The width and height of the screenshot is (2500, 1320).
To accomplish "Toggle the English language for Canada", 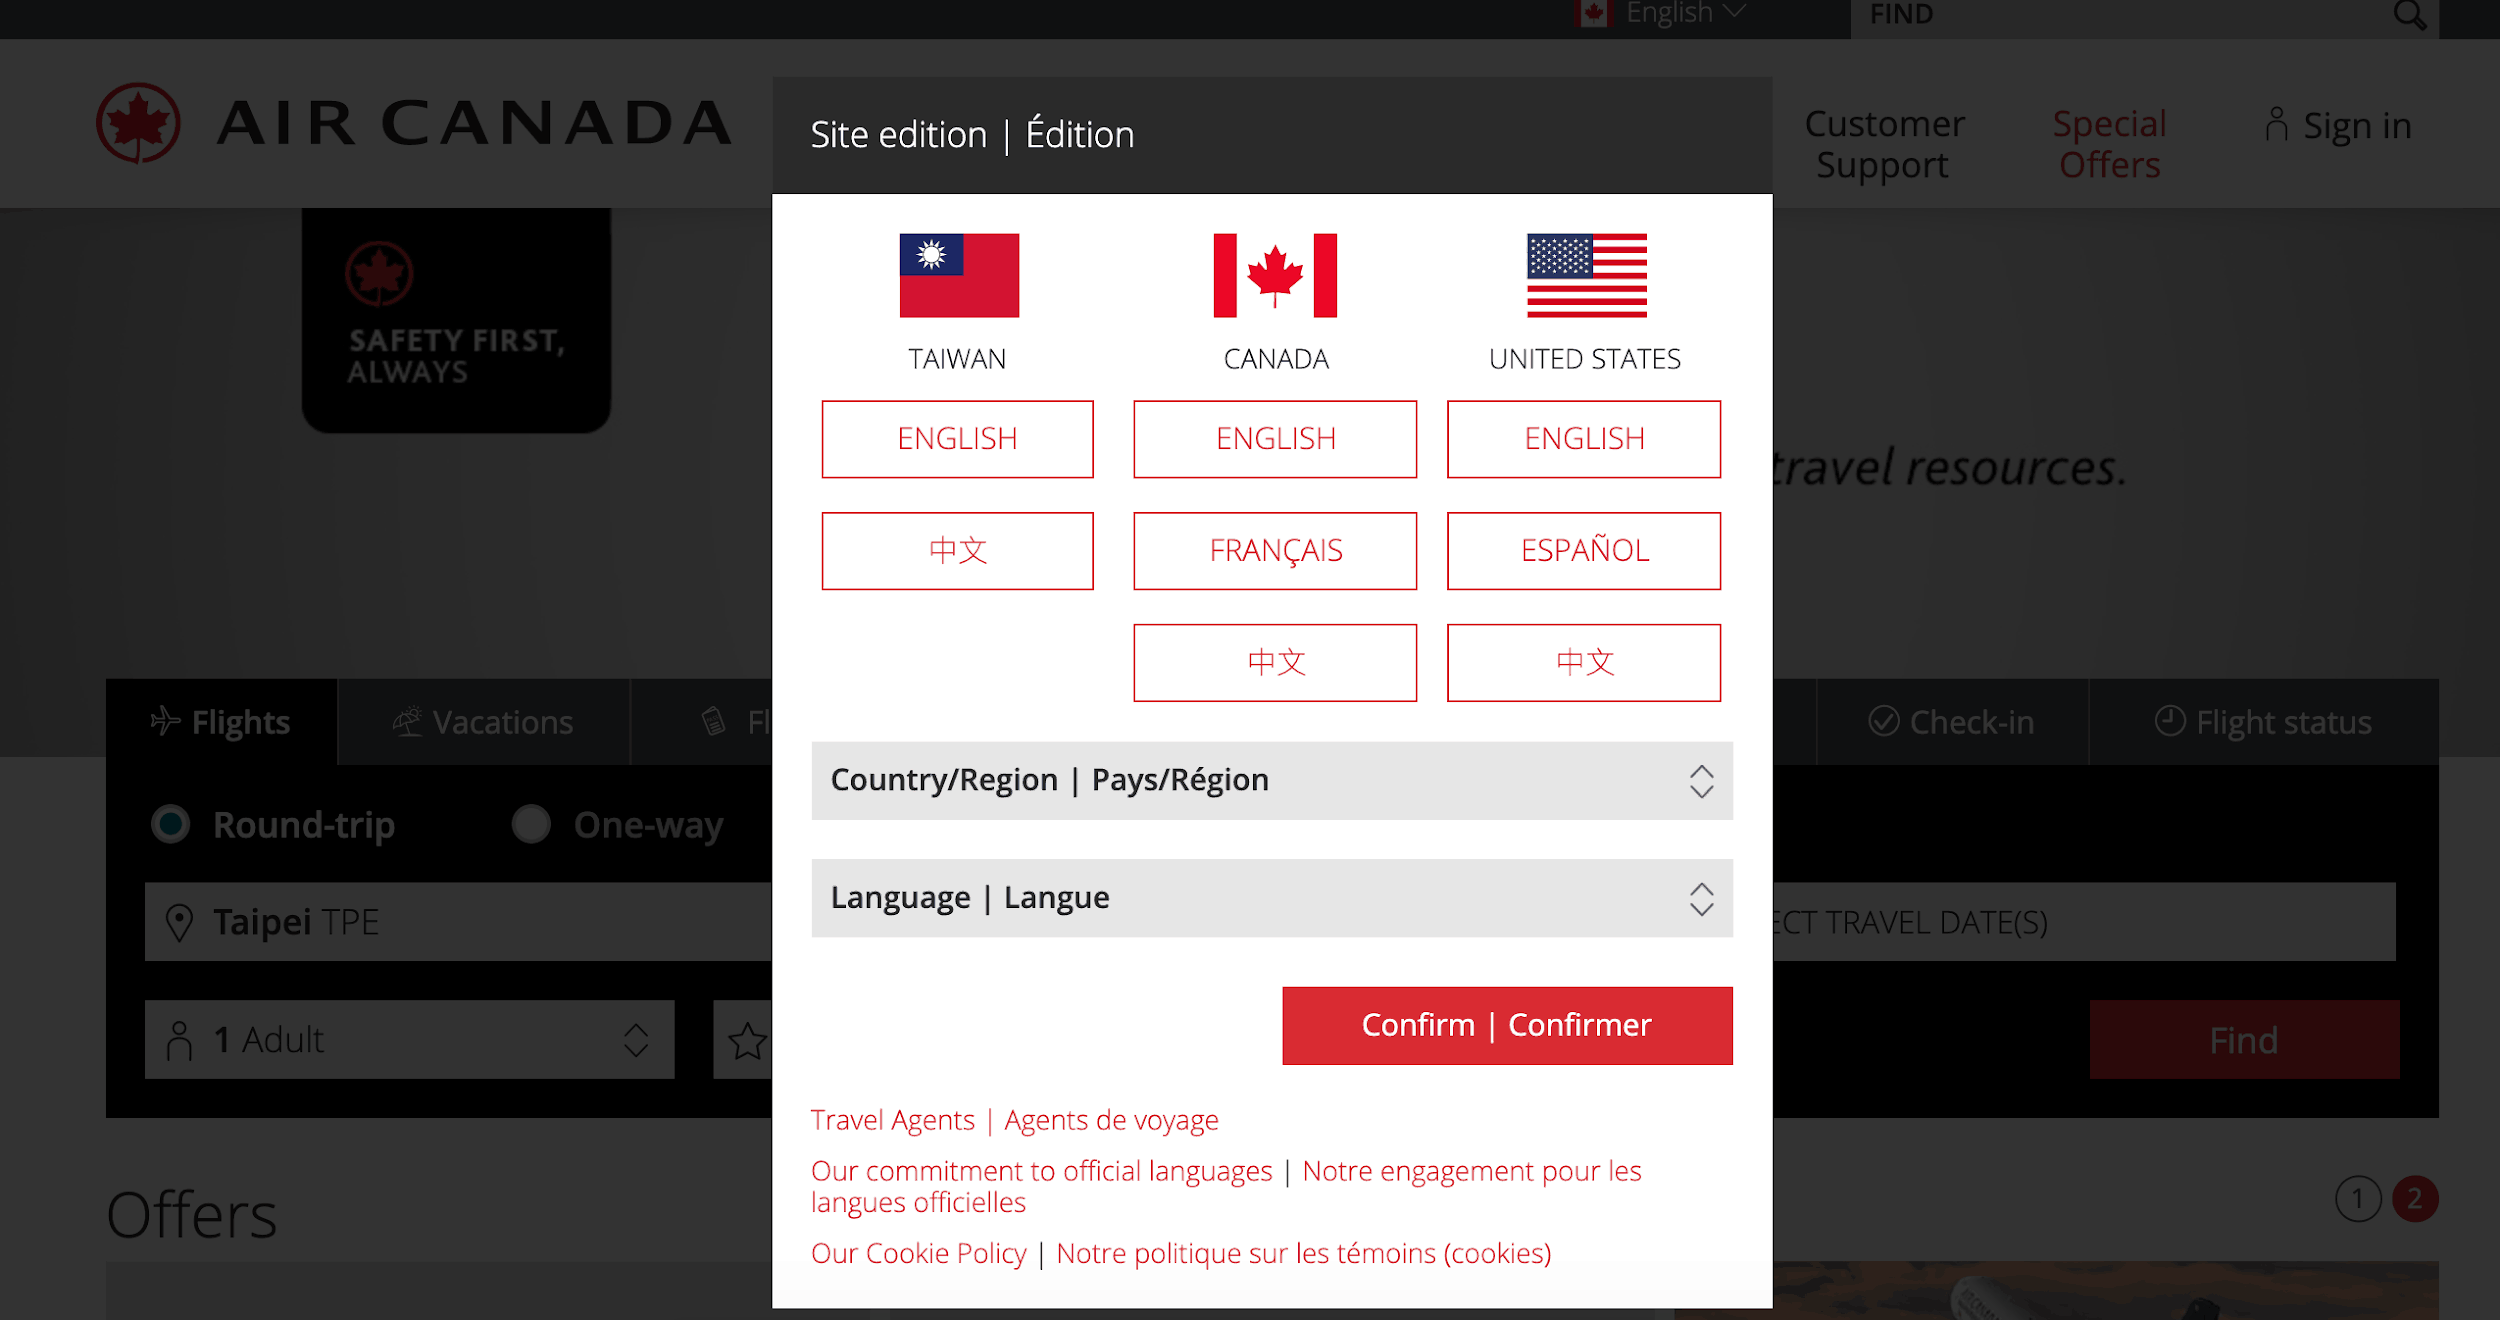I will [x=1271, y=438].
